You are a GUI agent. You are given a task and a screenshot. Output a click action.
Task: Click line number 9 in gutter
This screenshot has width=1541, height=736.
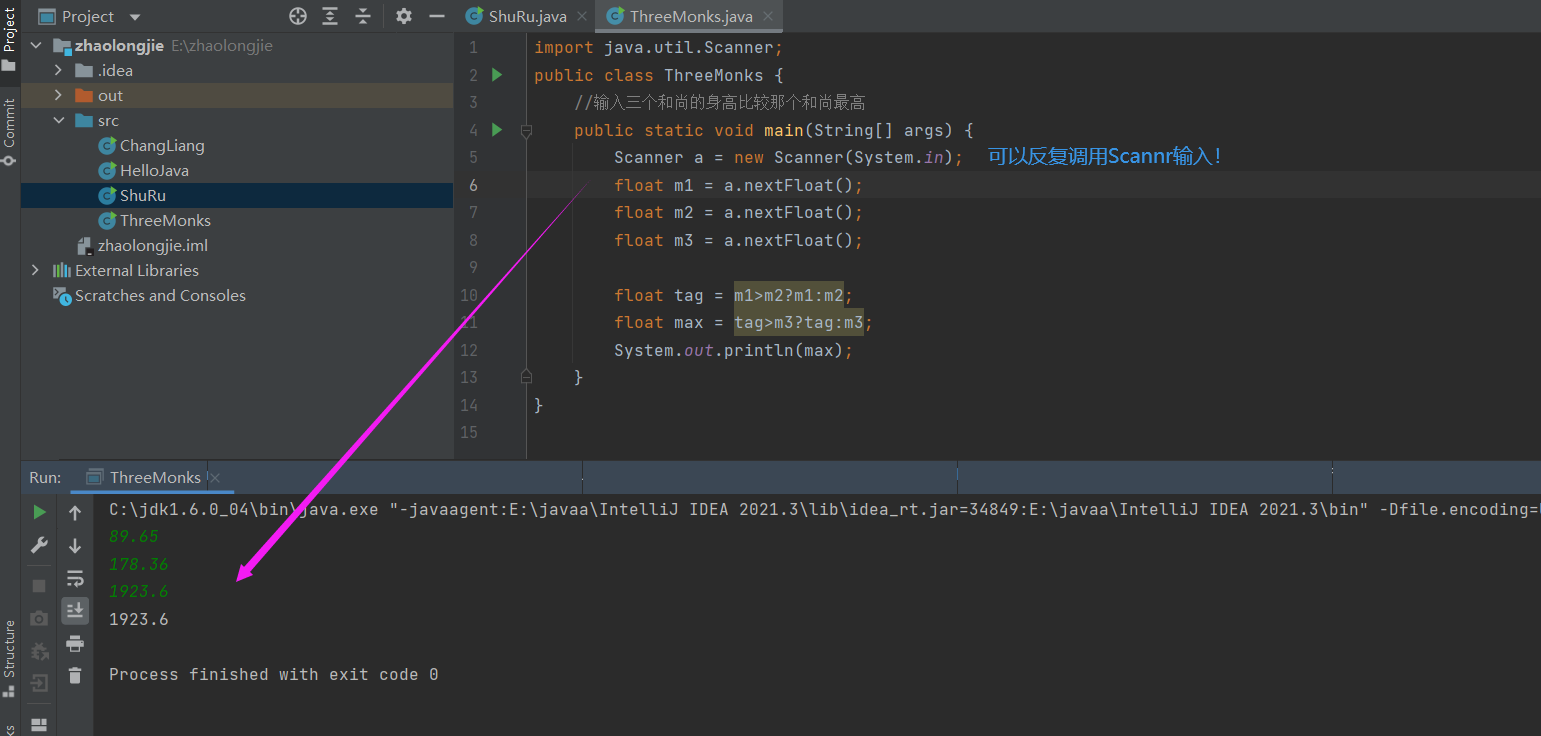(x=472, y=268)
